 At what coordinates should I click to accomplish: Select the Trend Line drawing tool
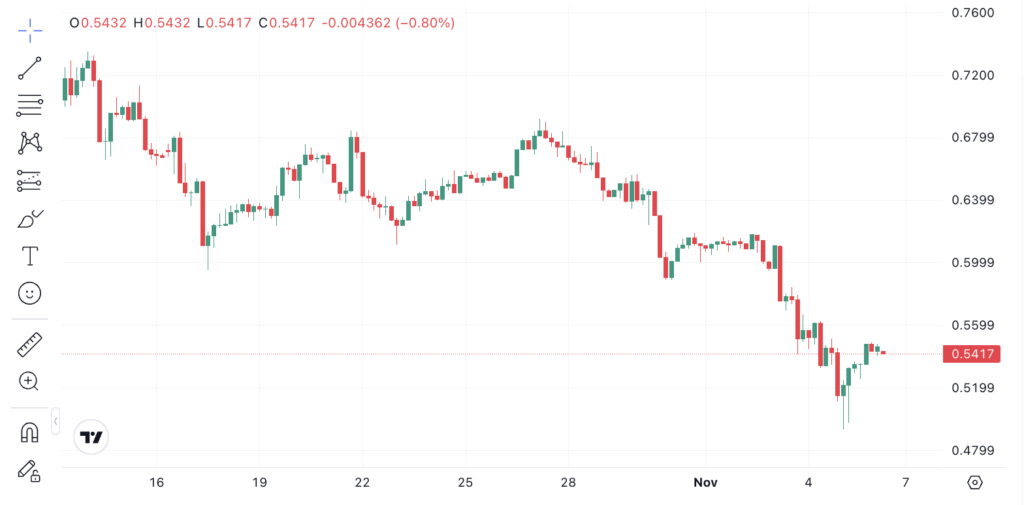point(30,68)
